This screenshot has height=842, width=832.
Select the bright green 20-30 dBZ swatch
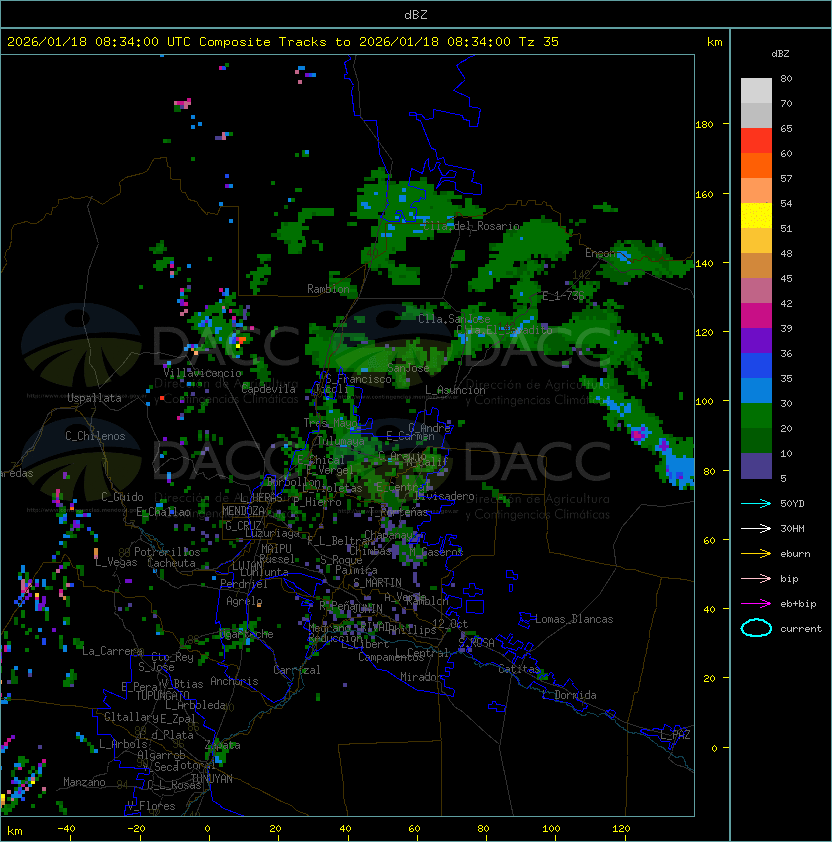tap(756, 416)
